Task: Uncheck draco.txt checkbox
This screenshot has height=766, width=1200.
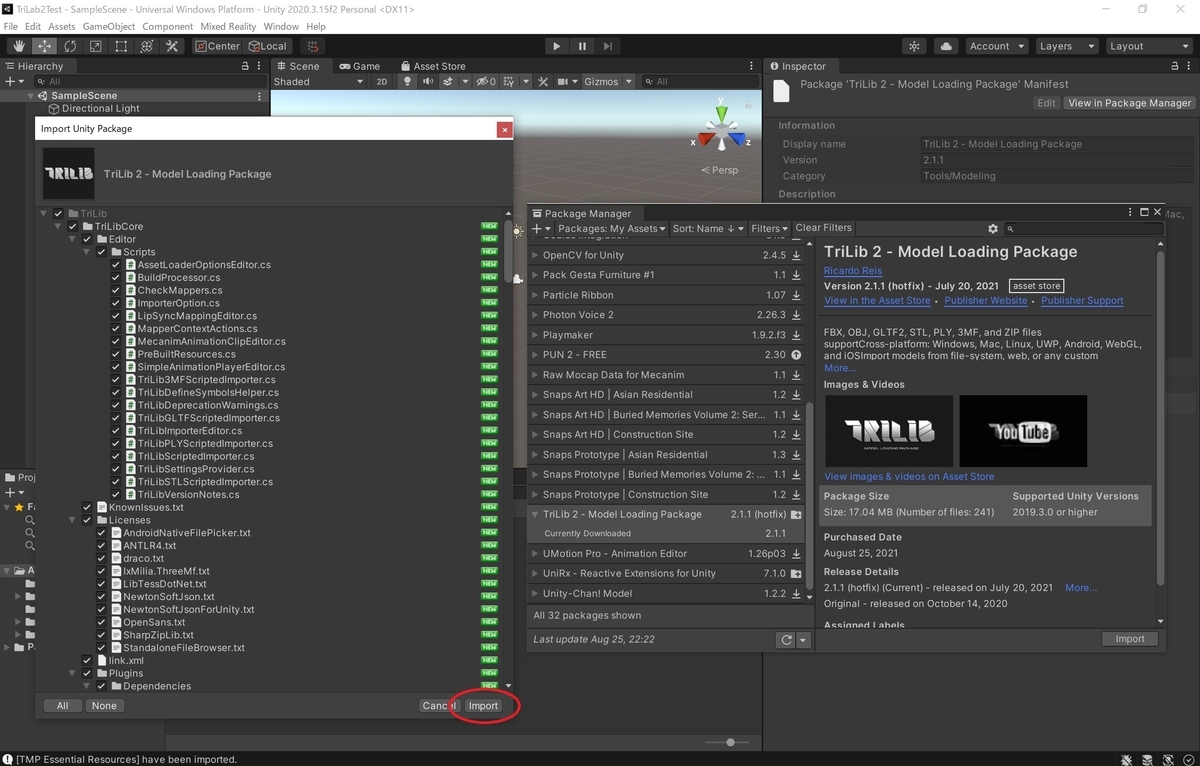Action: click(x=102, y=559)
